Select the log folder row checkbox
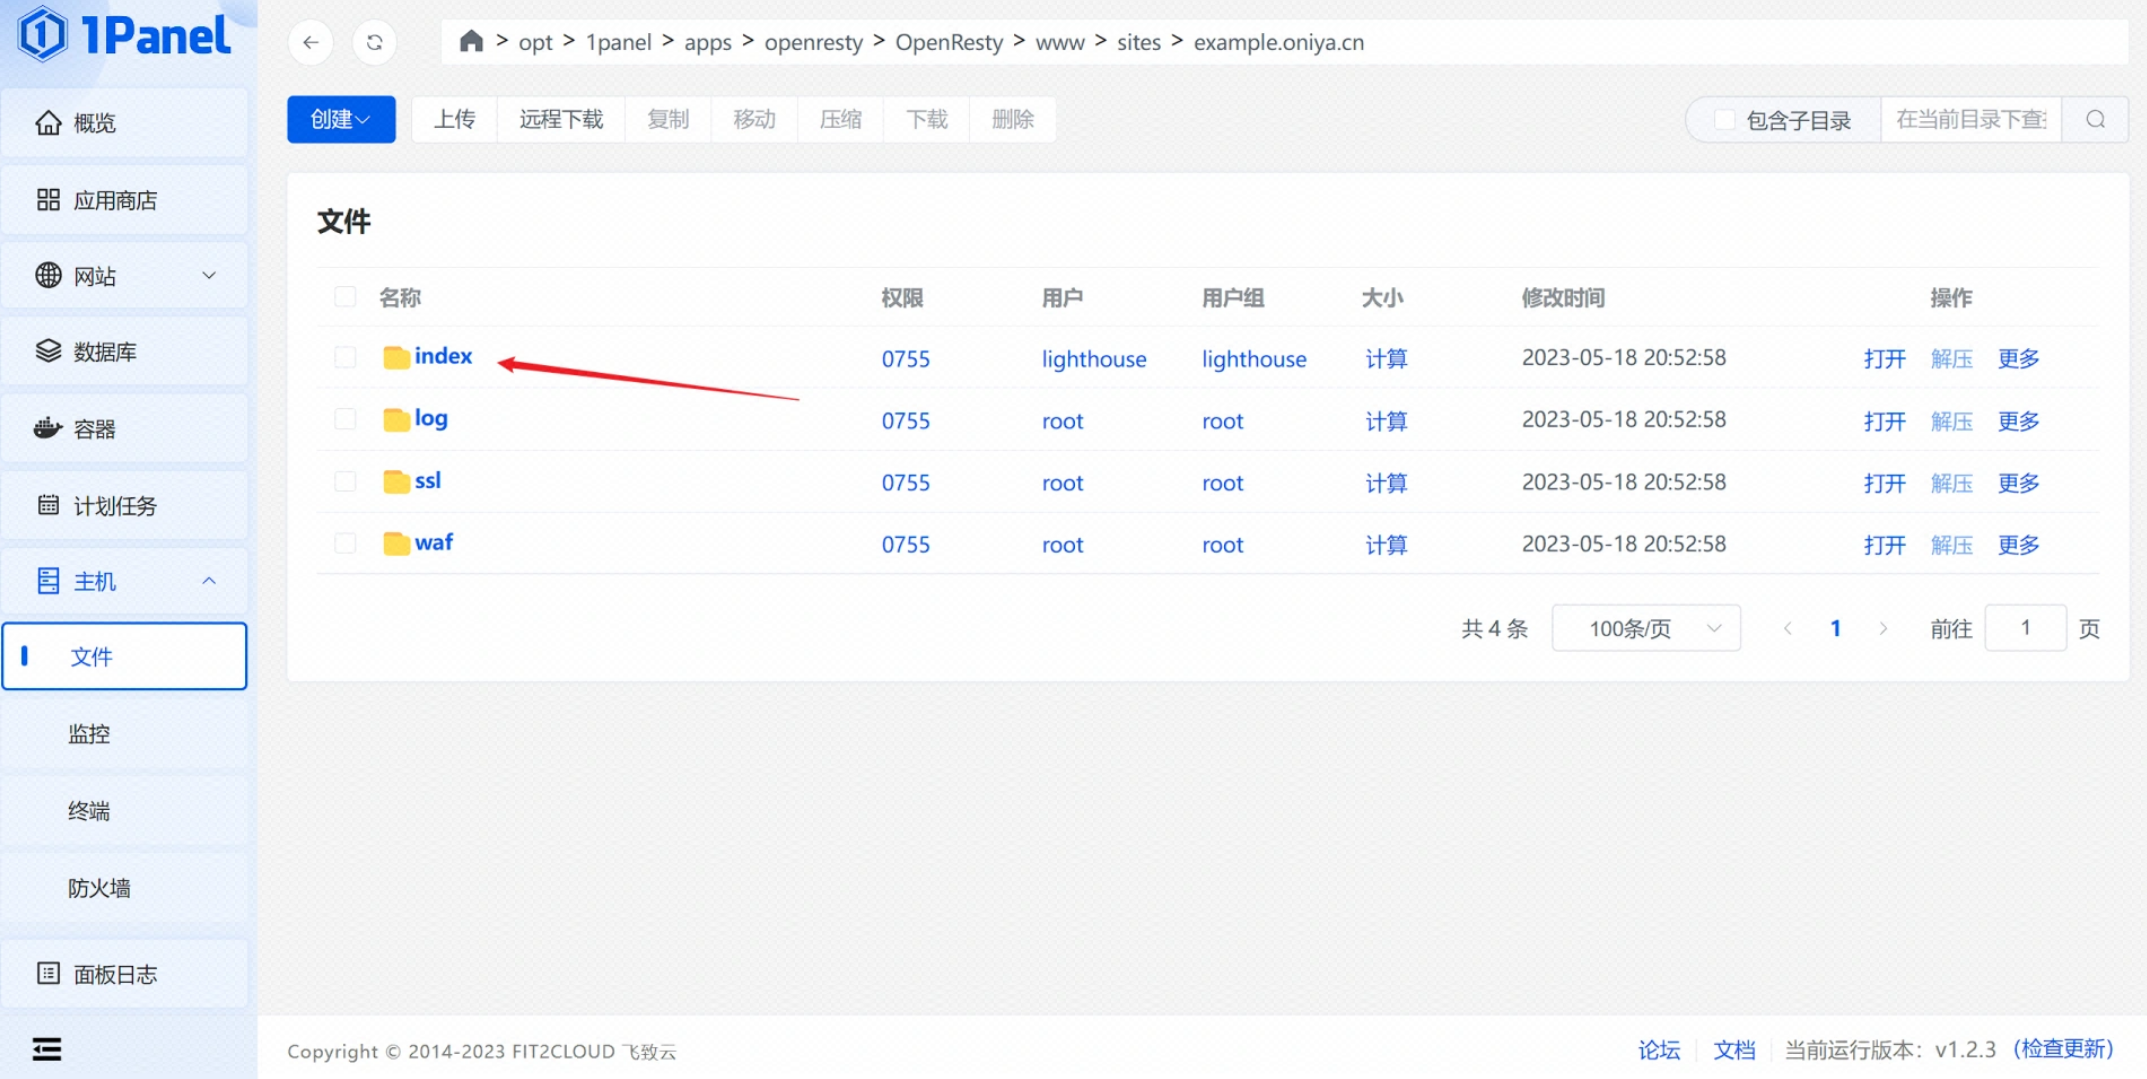Viewport: 2147px width, 1079px height. [x=345, y=419]
